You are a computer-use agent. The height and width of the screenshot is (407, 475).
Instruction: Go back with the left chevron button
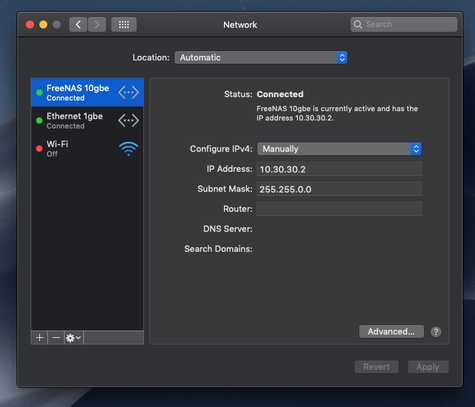click(78, 25)
